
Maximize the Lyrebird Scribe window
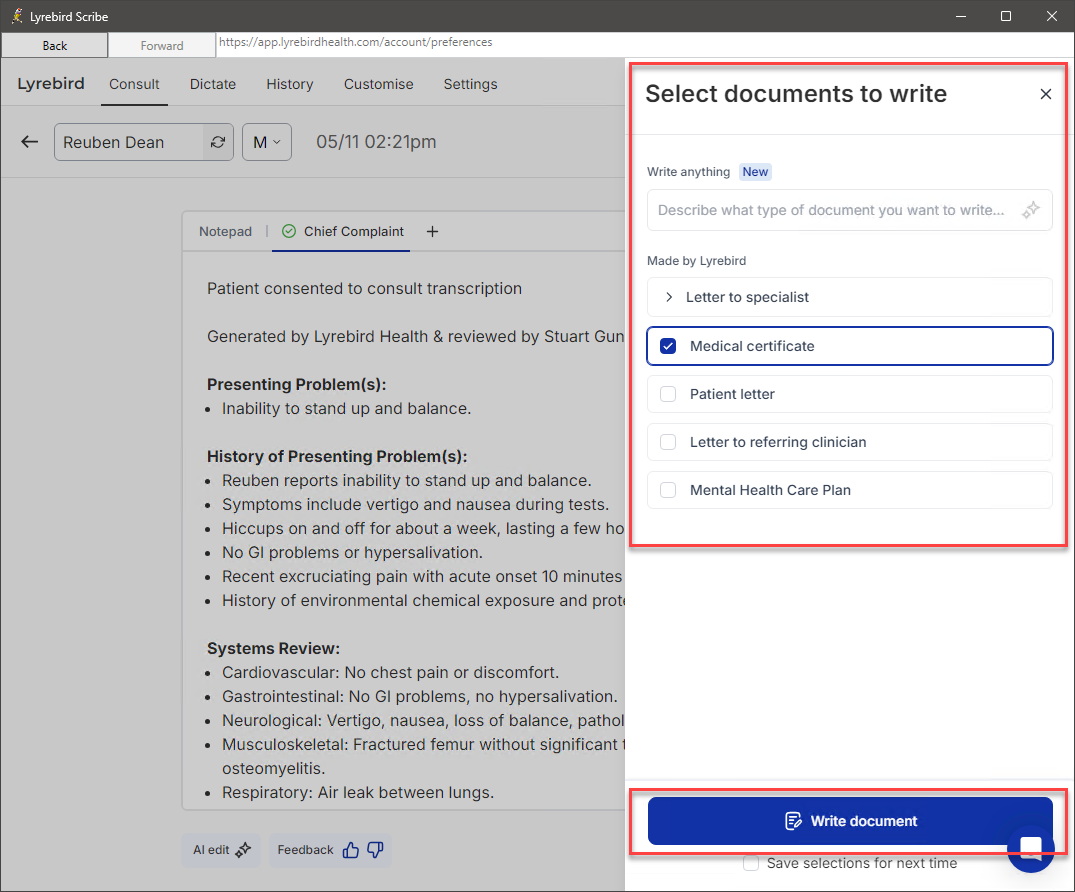point(1006,16)
